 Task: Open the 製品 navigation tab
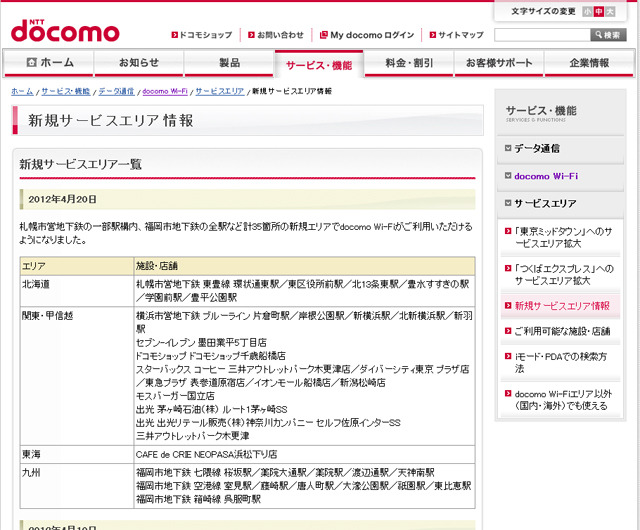[x=229, y=63]
